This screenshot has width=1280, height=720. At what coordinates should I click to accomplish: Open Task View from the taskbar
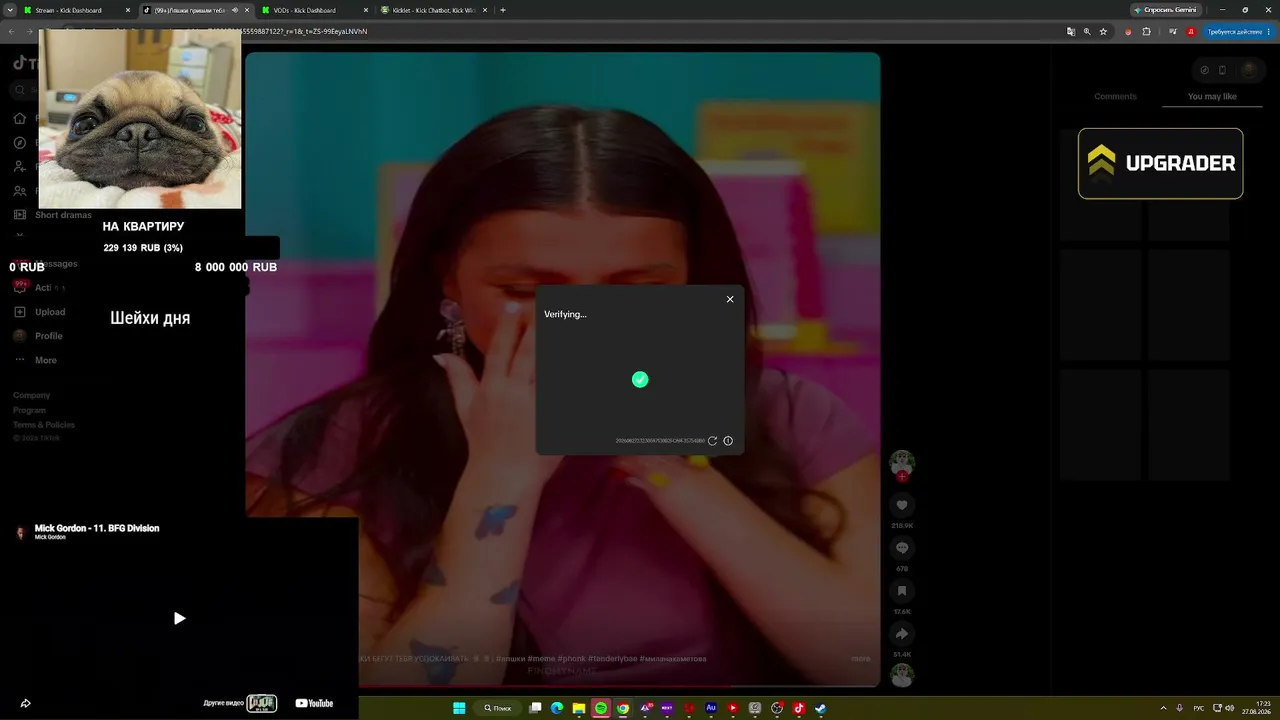535,708
